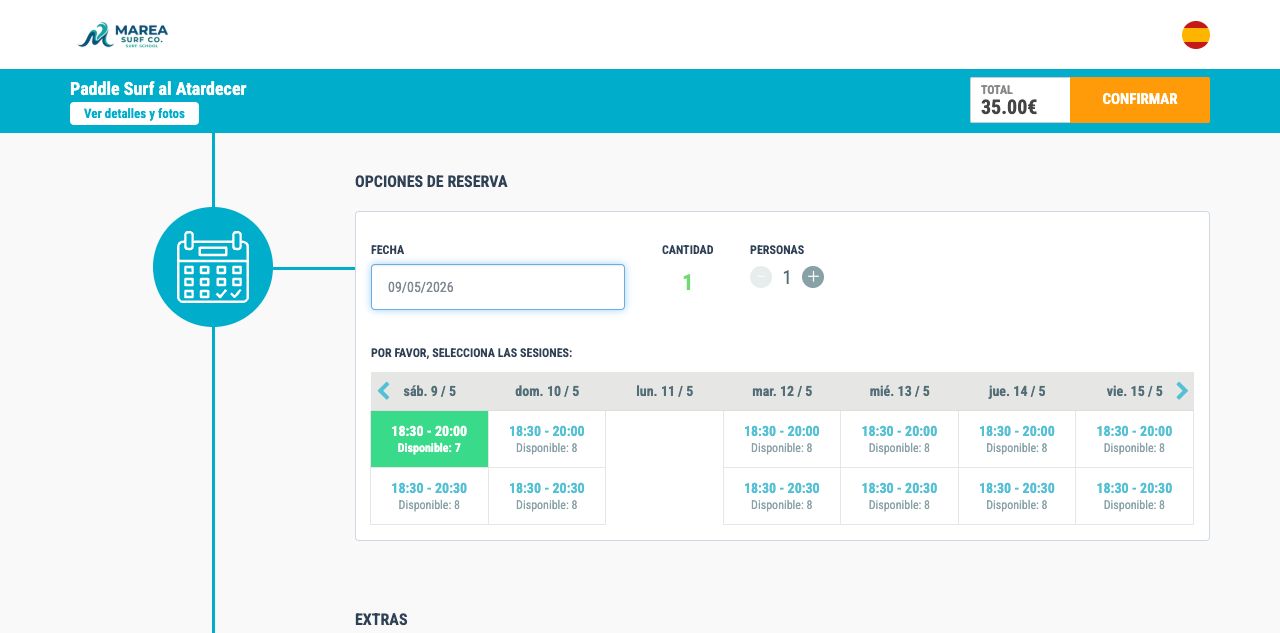Select Friday 15/5 18:30 - 20:00 session
The width and height of the screenshot is (1280, 633).
click(1134, 439)
